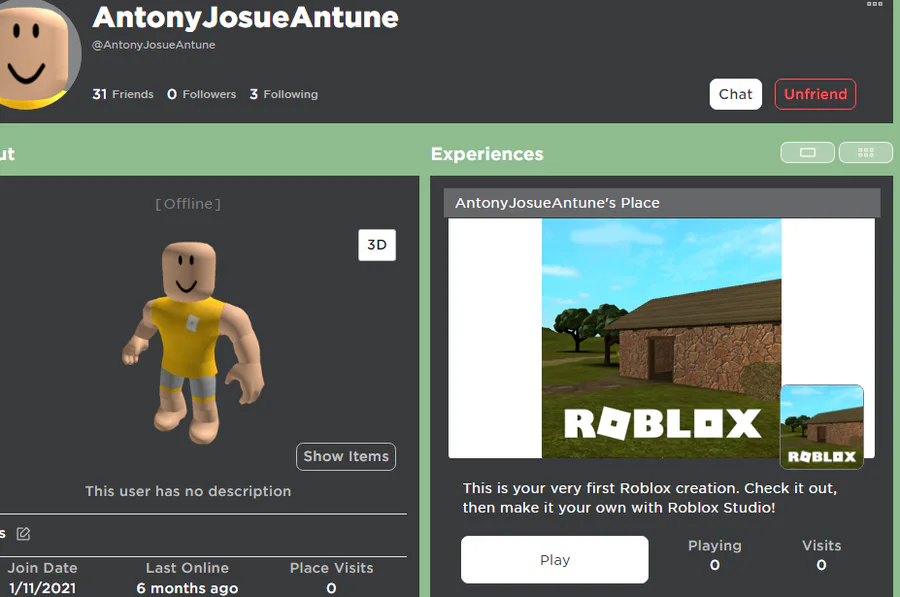Click the Chat button

click(x=735, y=94)
